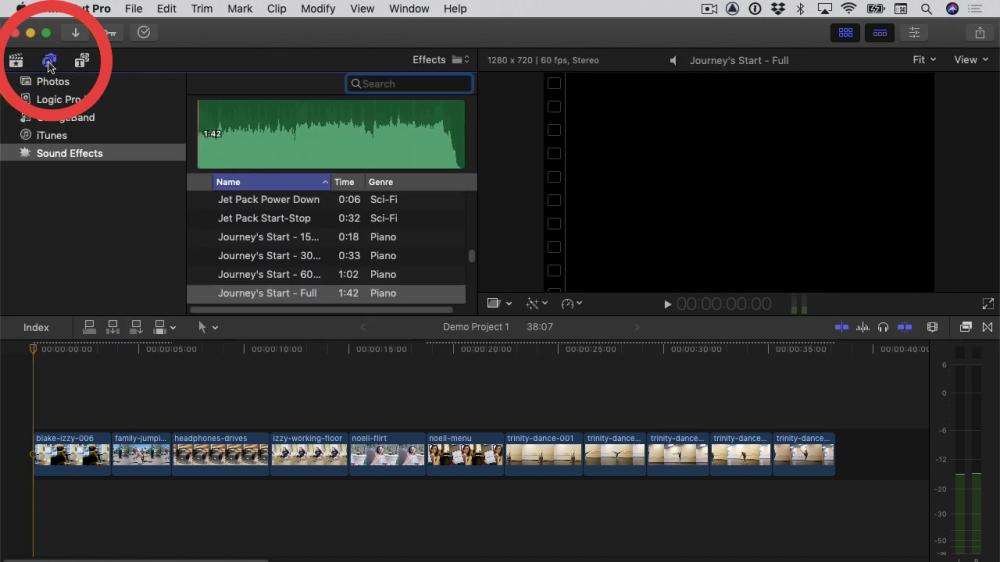
Task: Click Connect clip to primary storyline
Action: 89,327
